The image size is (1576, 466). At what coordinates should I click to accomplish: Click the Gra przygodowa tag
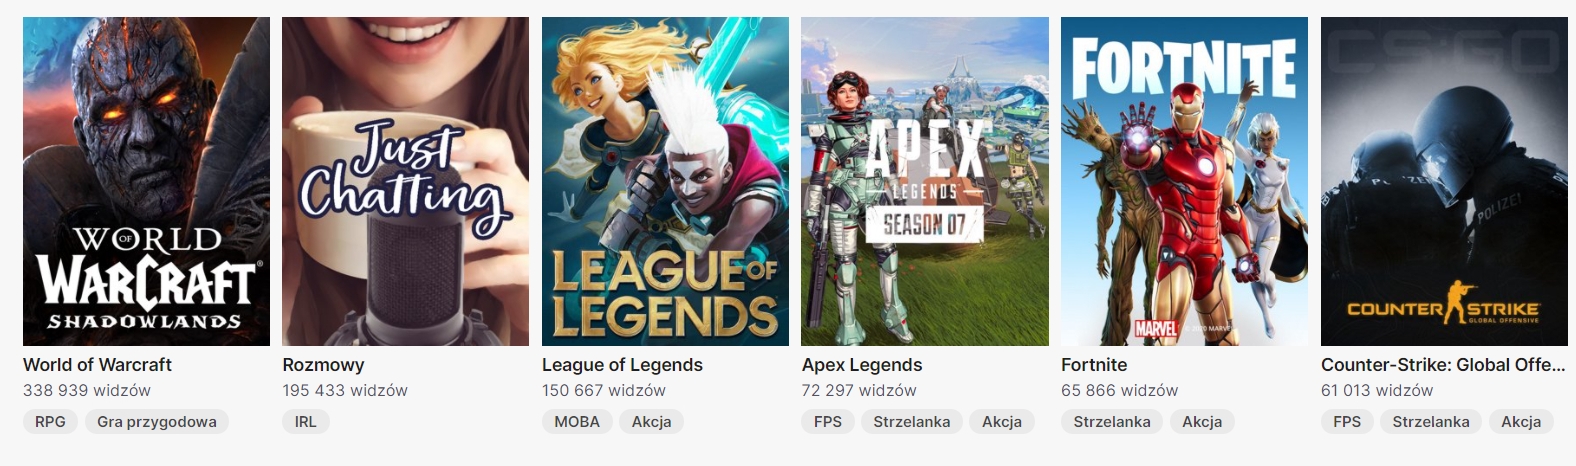157,422
